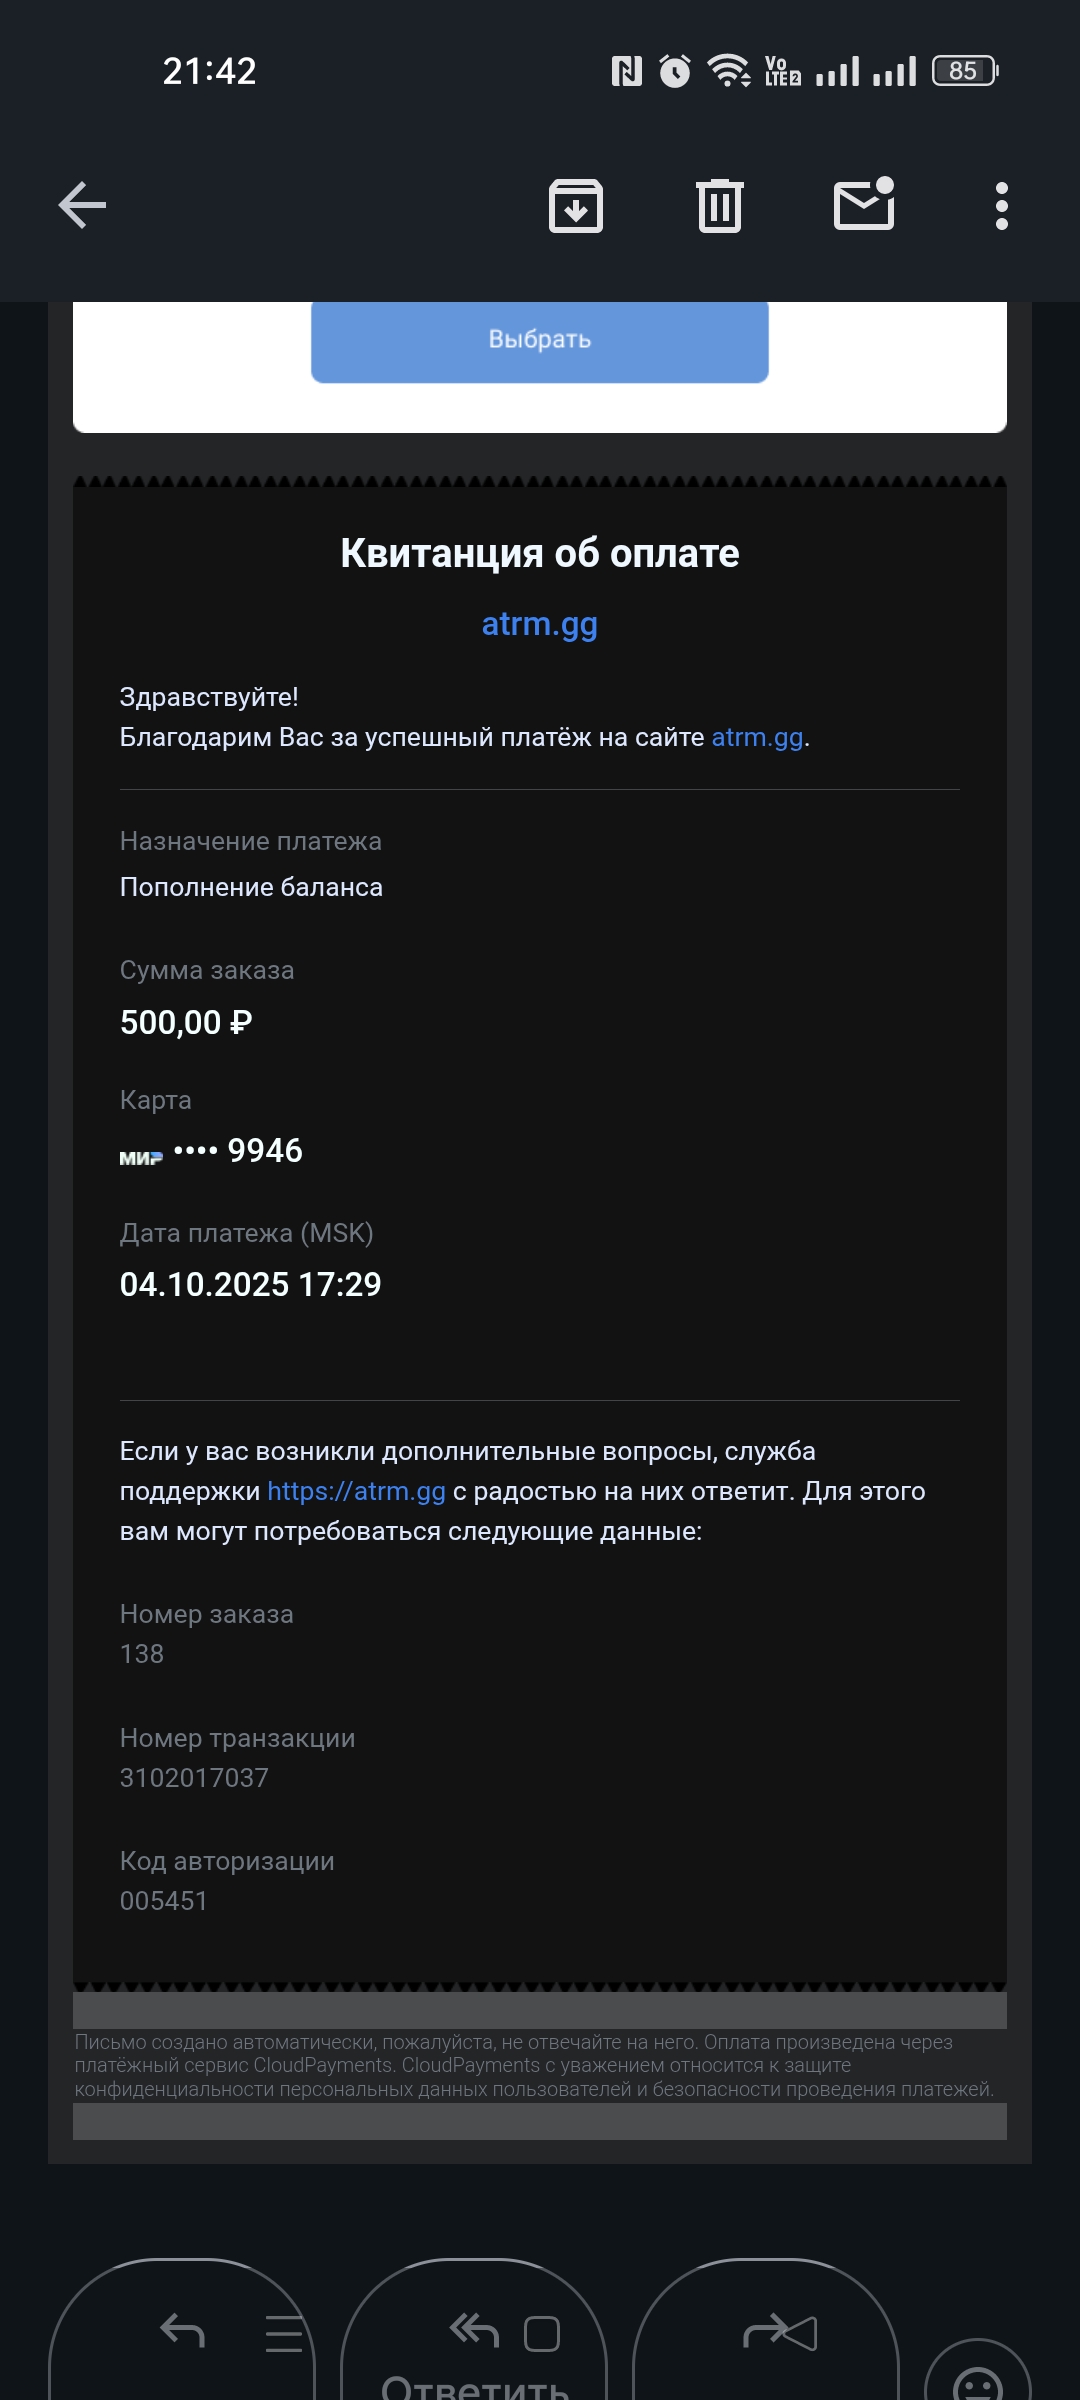
Task: Tap the battery level indicator showing 85
Action: 965,71
